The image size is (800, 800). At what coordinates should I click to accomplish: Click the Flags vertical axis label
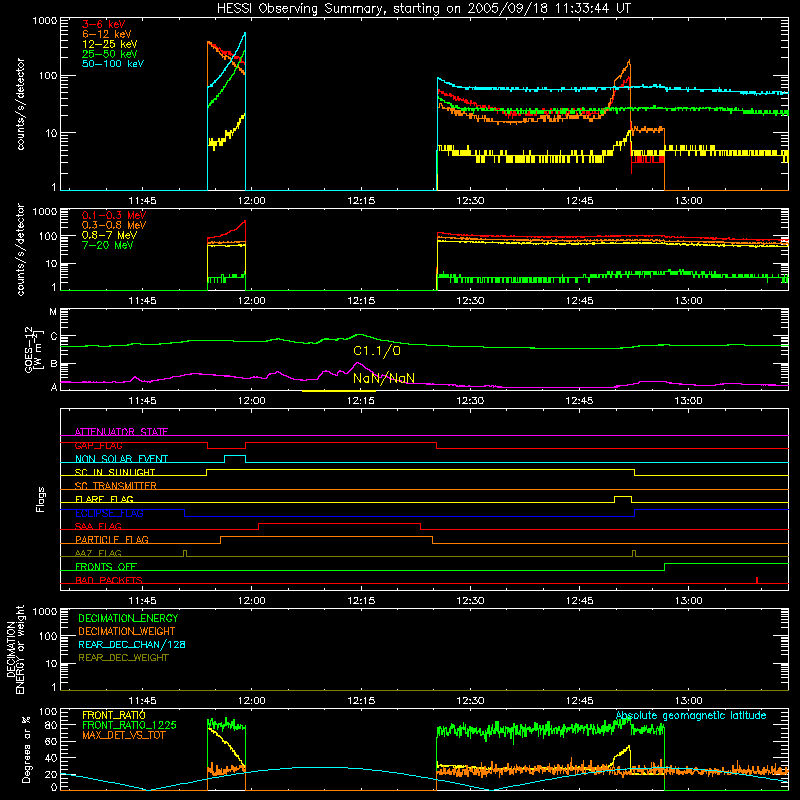[x=40, y=499]
